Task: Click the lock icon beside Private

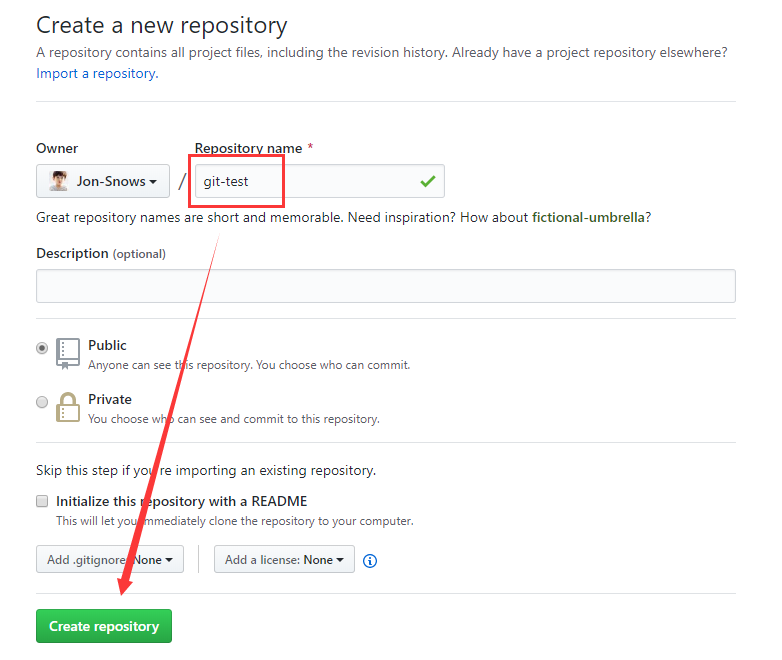Action: point(68,407)
